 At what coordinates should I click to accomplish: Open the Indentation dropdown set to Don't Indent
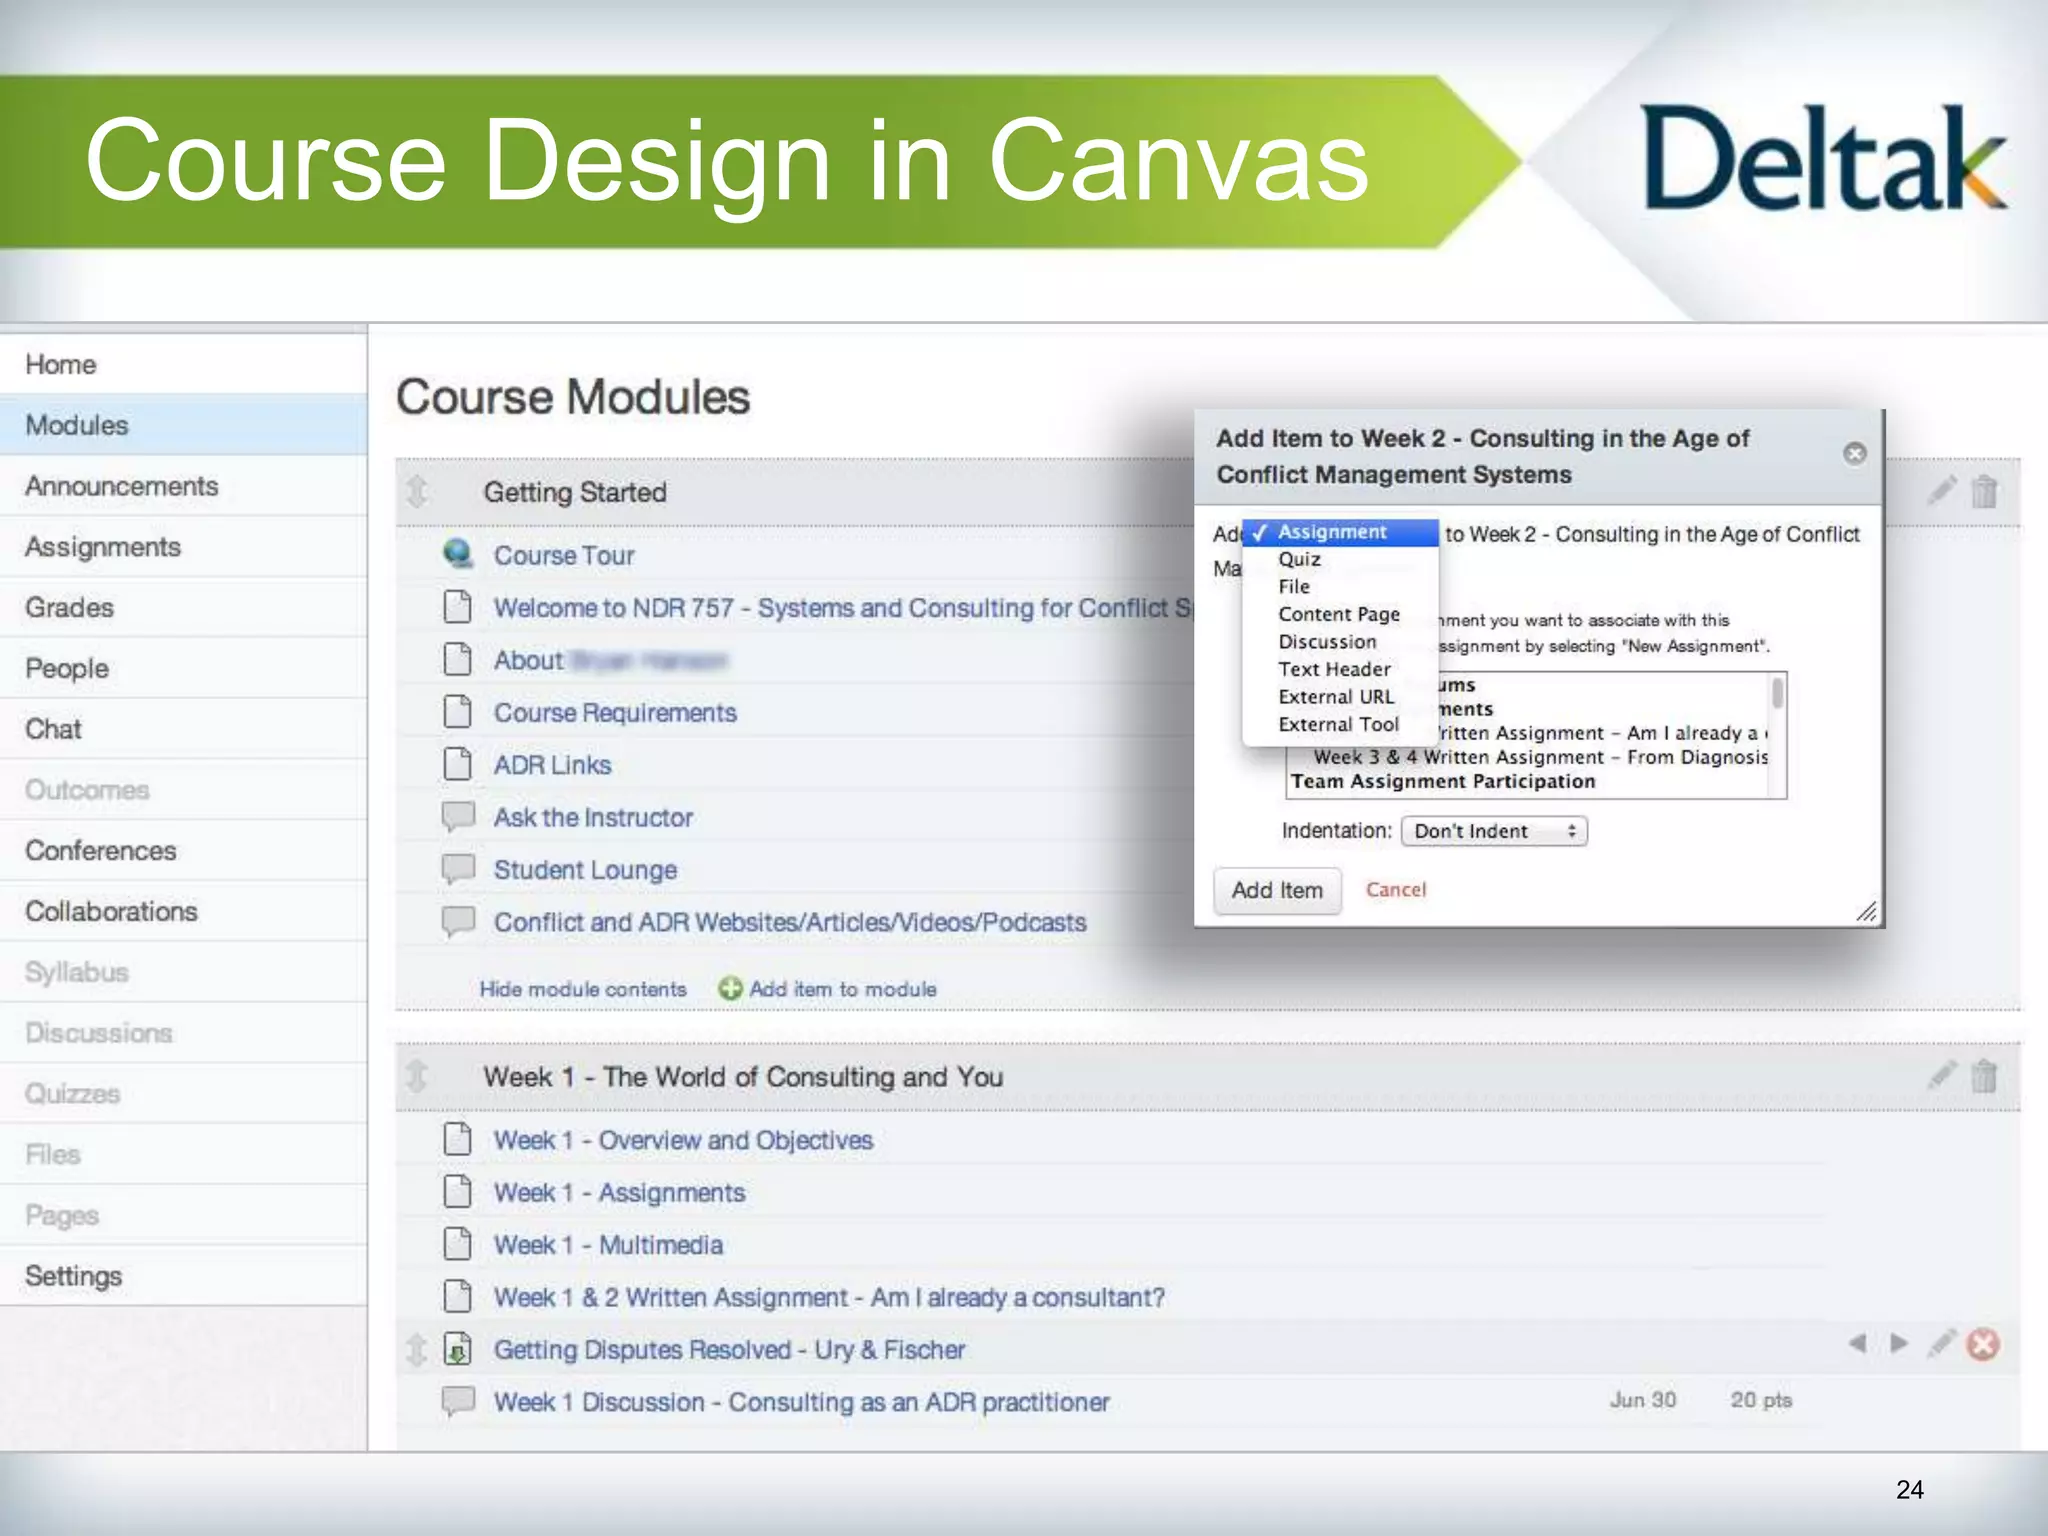(1494, 831)
